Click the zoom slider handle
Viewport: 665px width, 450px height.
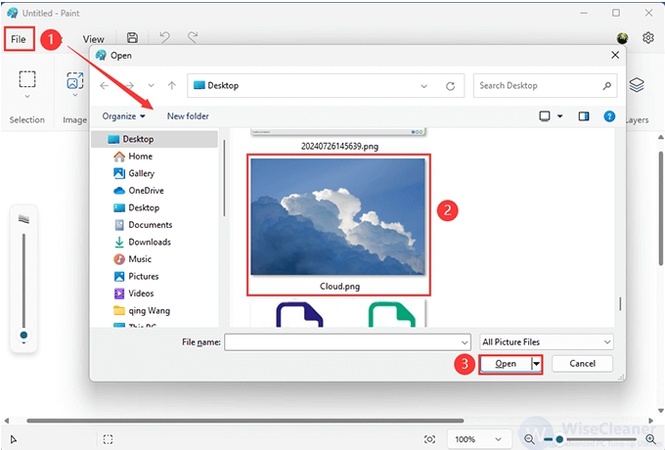[559, 439]
